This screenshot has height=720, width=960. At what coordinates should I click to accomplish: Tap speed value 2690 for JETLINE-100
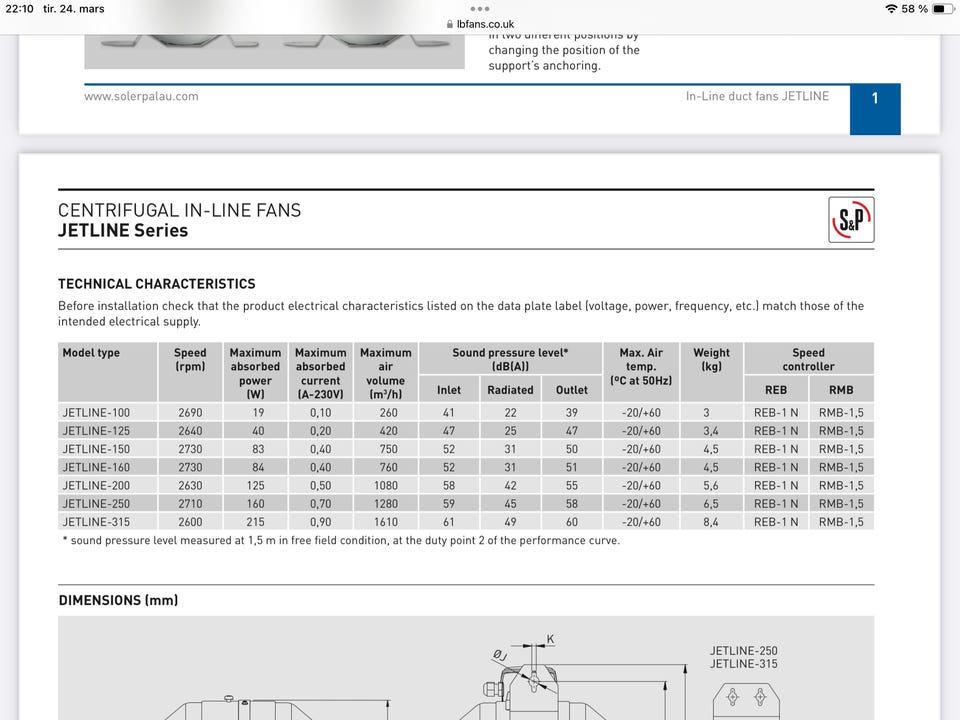pos(190,413)
